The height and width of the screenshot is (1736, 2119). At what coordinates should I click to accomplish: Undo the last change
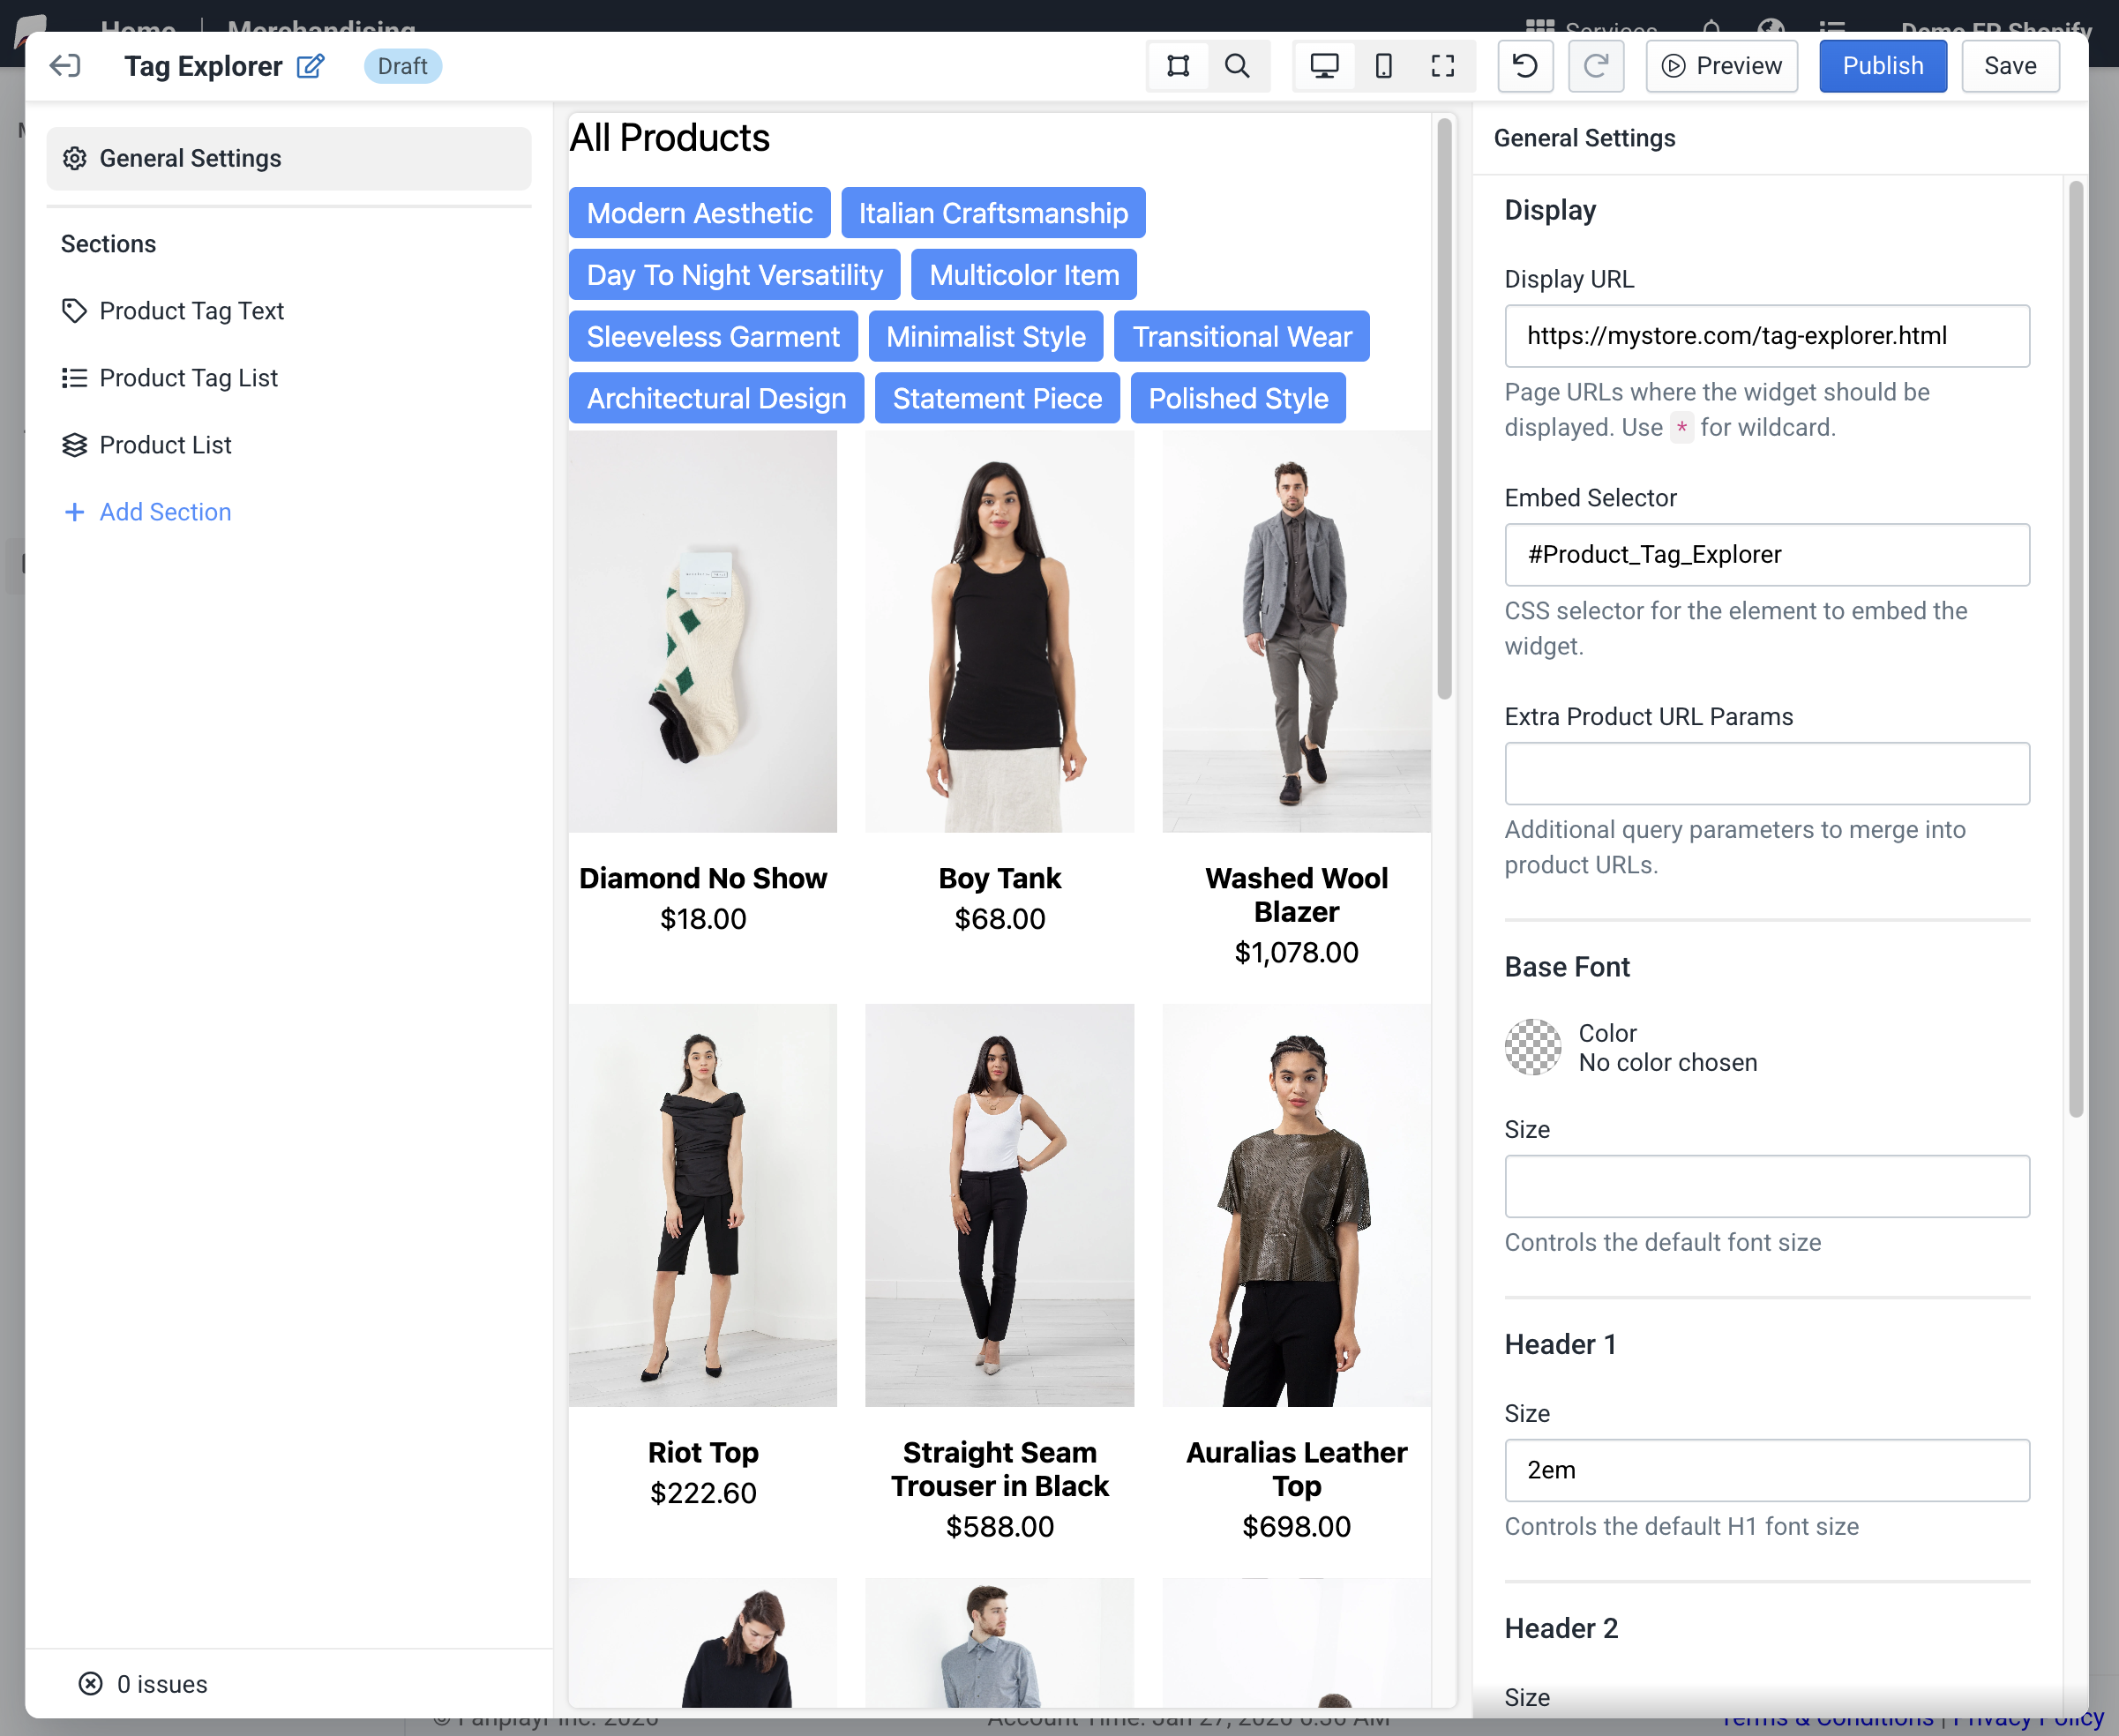pos(1525,66)
